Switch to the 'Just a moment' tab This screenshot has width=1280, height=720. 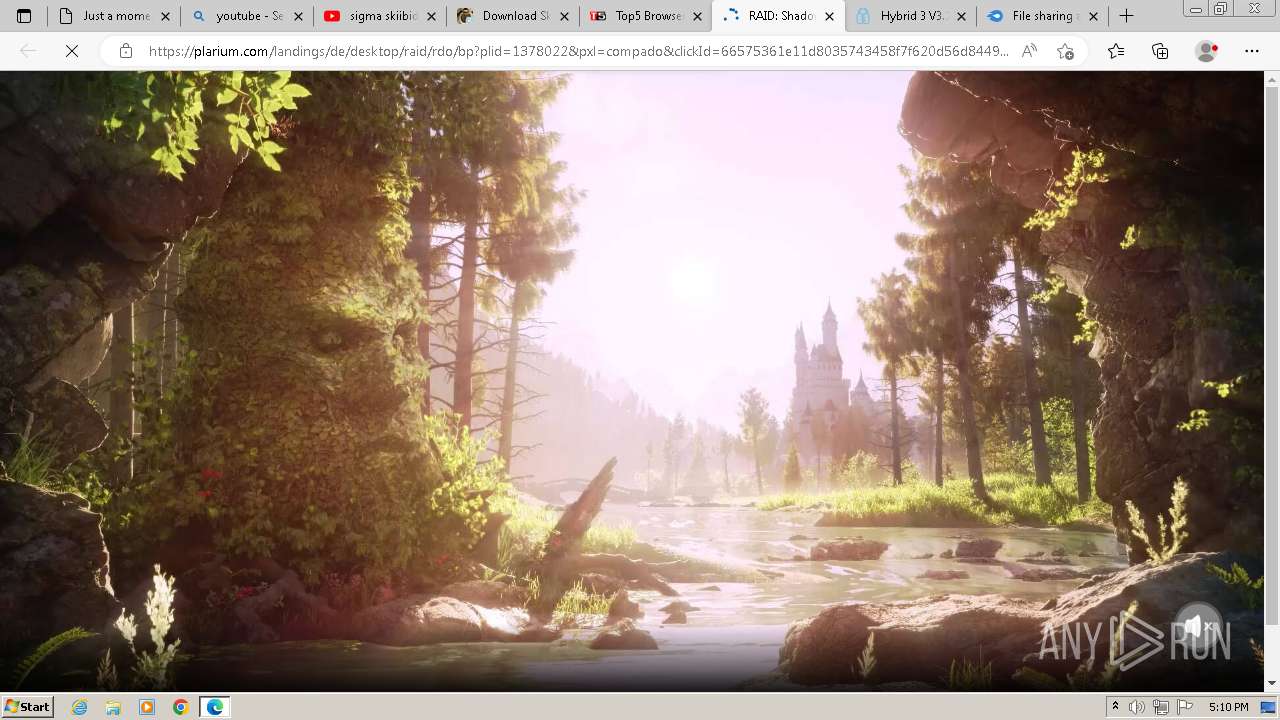point(114,16)
